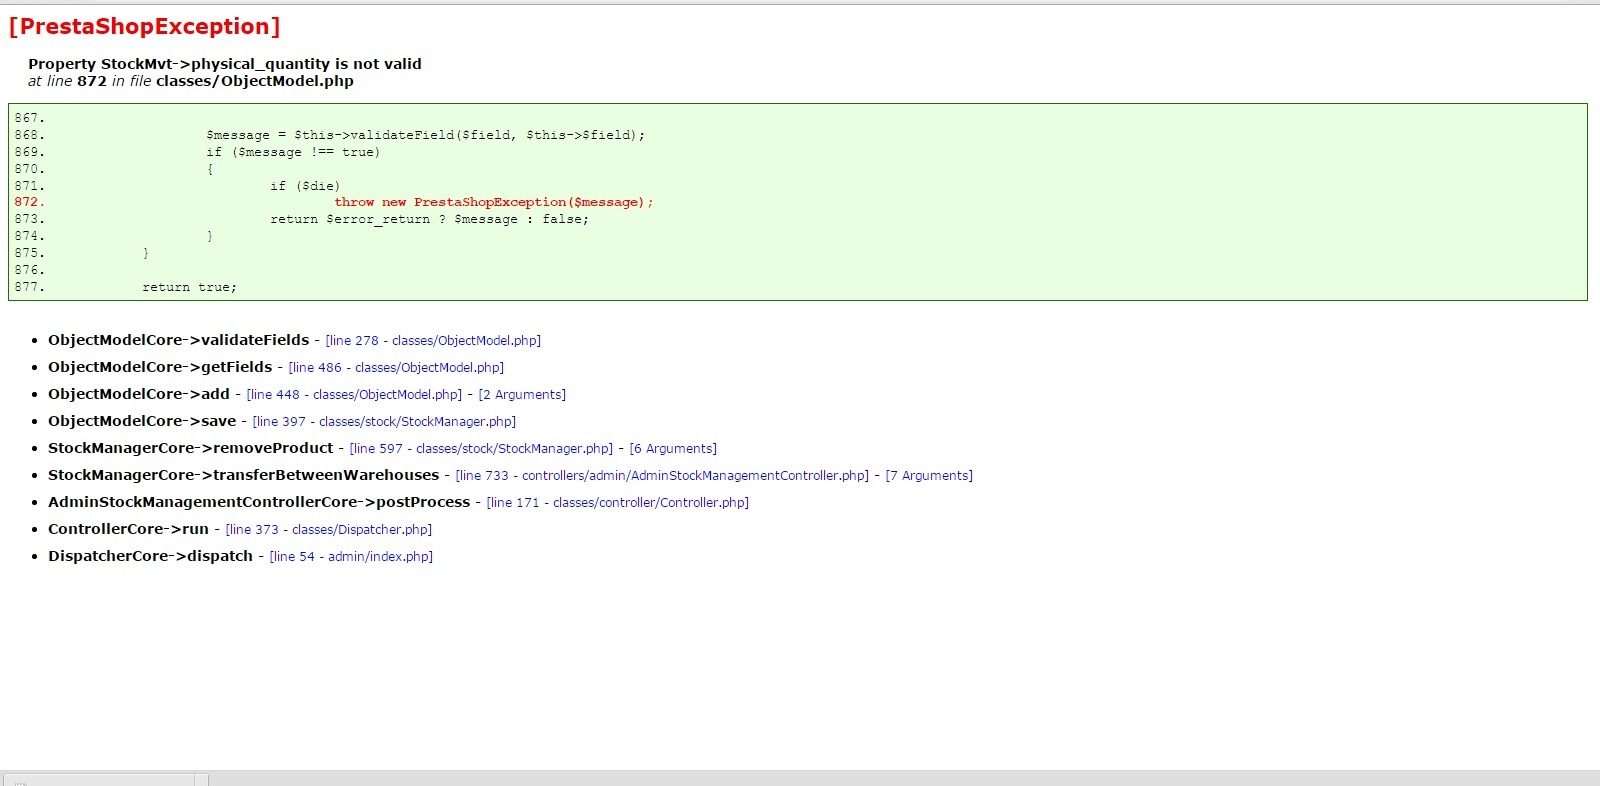Screen dimensions: 1600x786
Task: Expand the [2 Arguments] list
Action: pyautogui.click(x=522, y=395)
